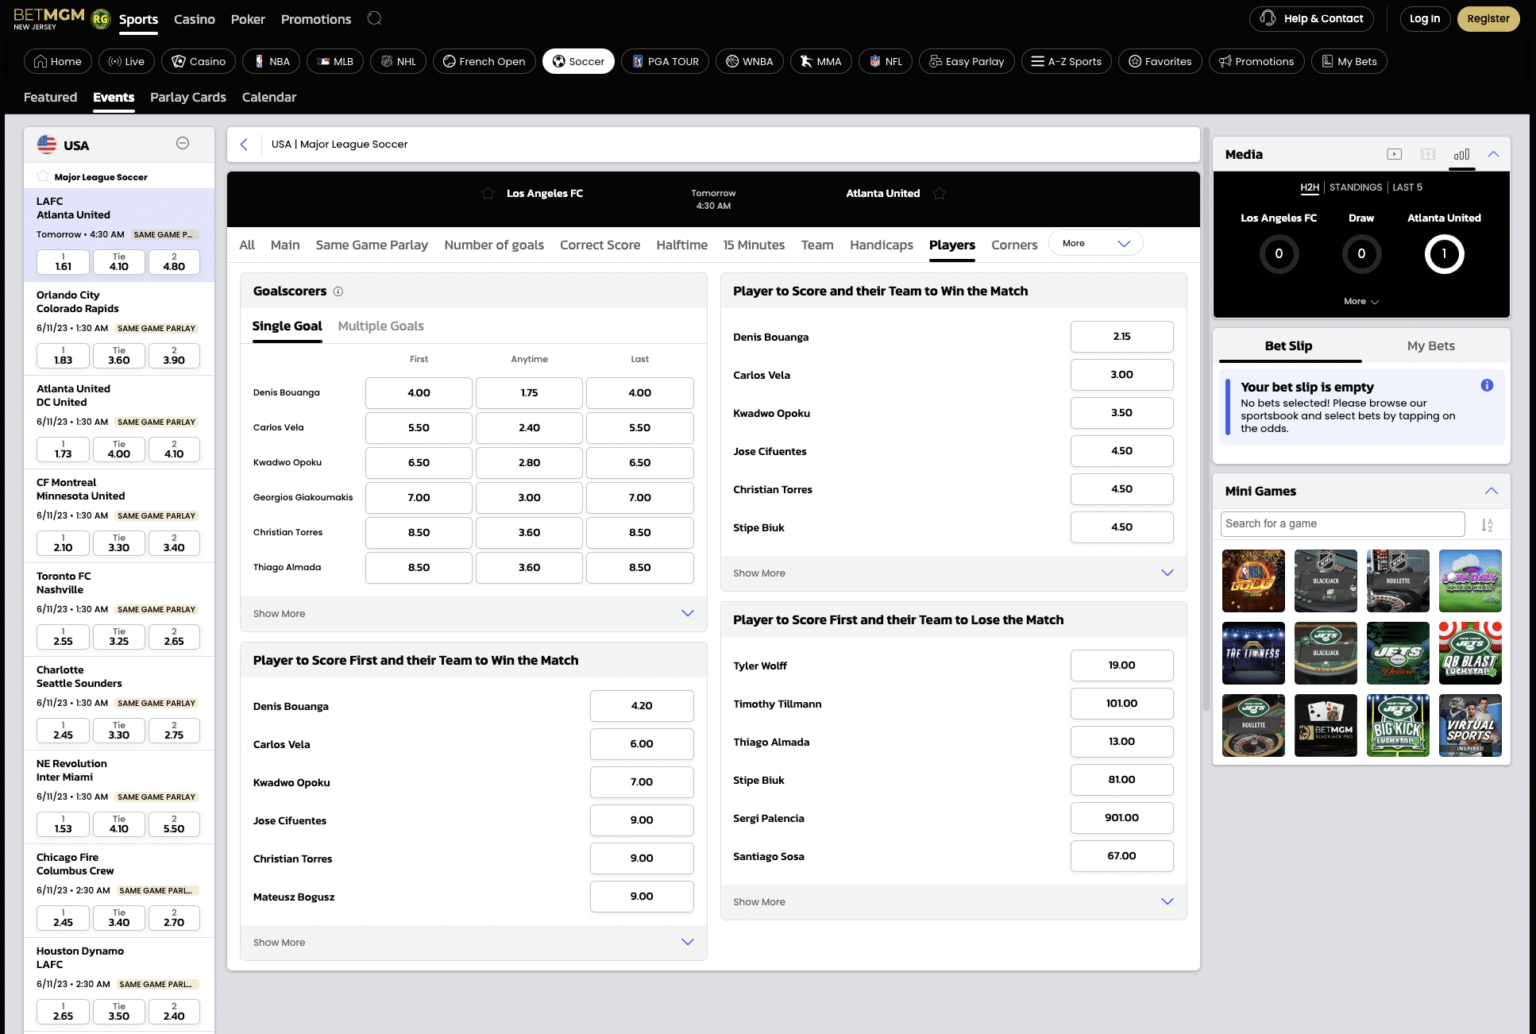Click the Register button

(1488, 18)
